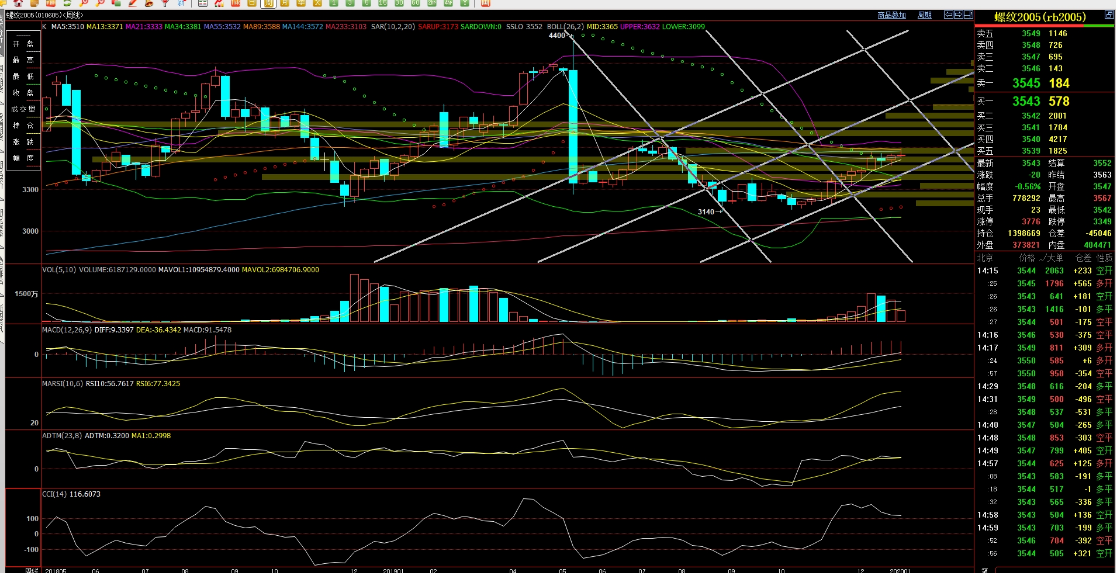This screenshot has width=1116, height=573.
Task: Click the 卖五 3549 ask row
Action: 1045,33
